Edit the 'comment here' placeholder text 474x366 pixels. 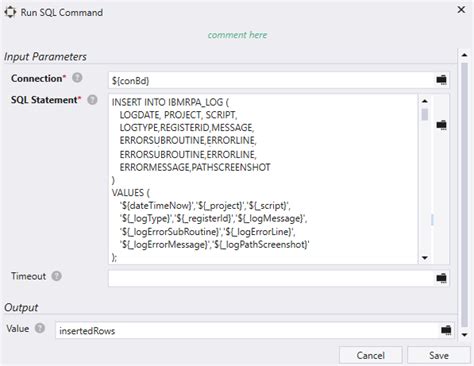pos(237,35)
